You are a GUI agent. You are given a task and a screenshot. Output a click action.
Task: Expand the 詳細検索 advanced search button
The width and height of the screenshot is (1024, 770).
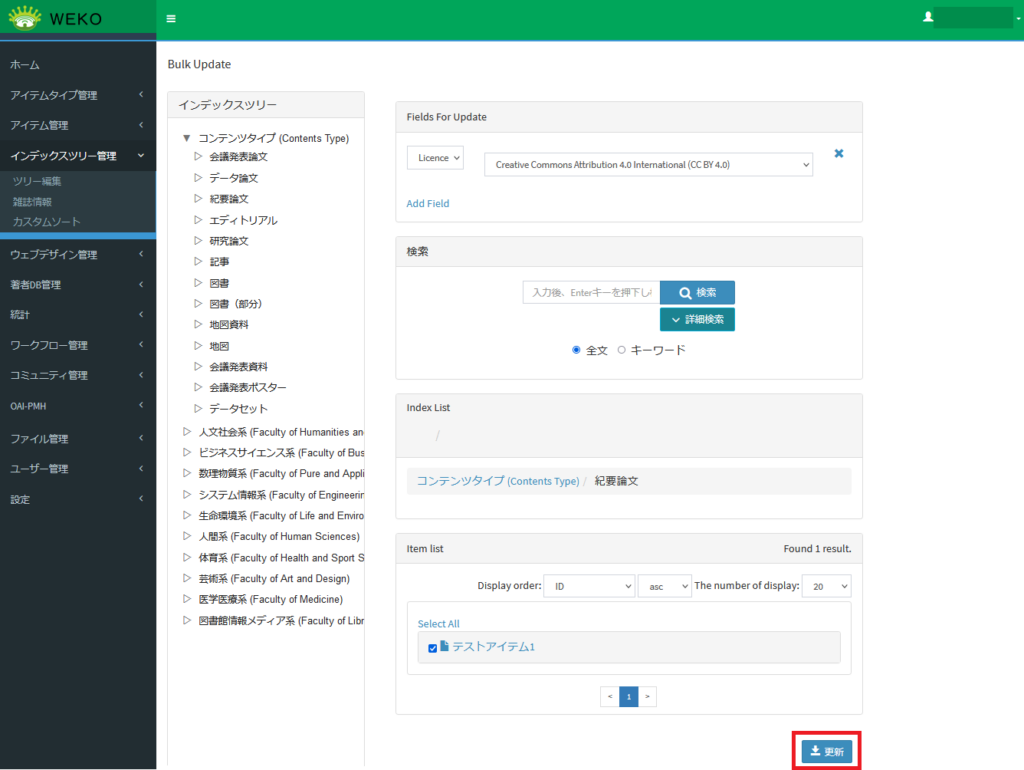[x=697, y=319]
